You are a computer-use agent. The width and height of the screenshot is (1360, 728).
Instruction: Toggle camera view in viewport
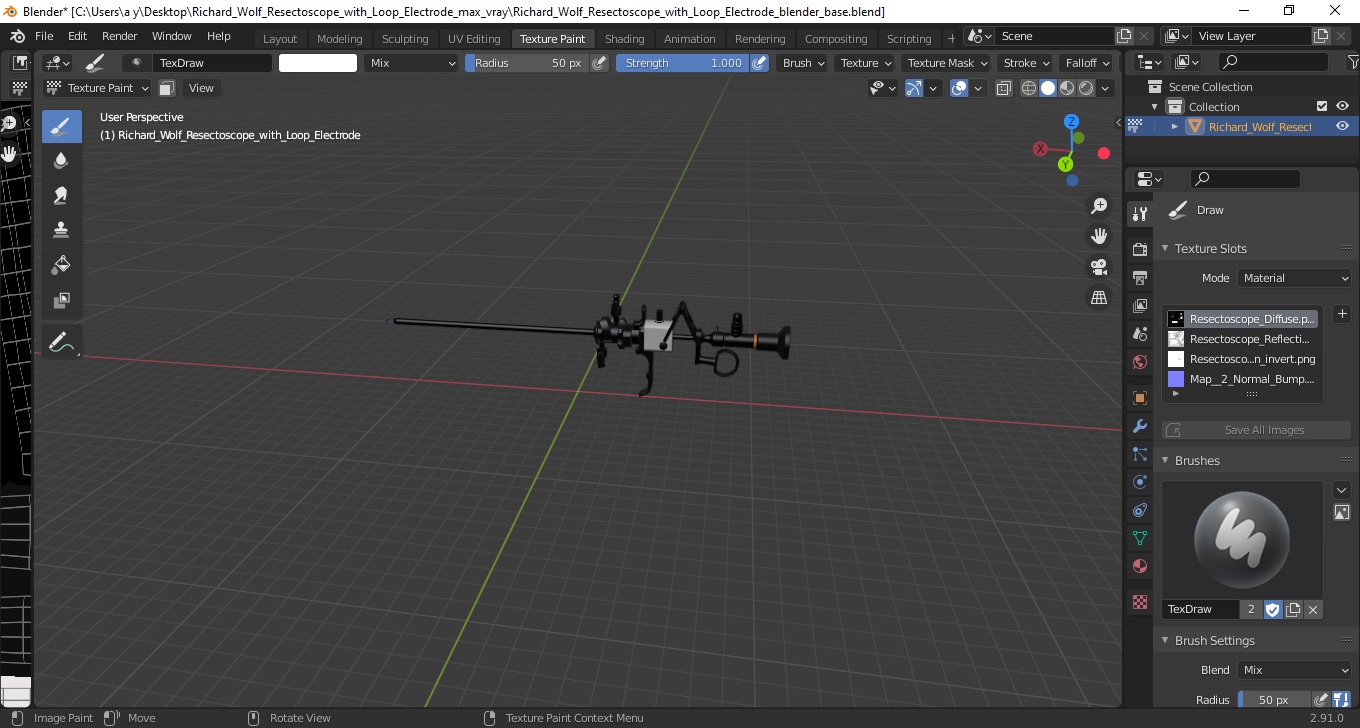[x=1099, y=267]
